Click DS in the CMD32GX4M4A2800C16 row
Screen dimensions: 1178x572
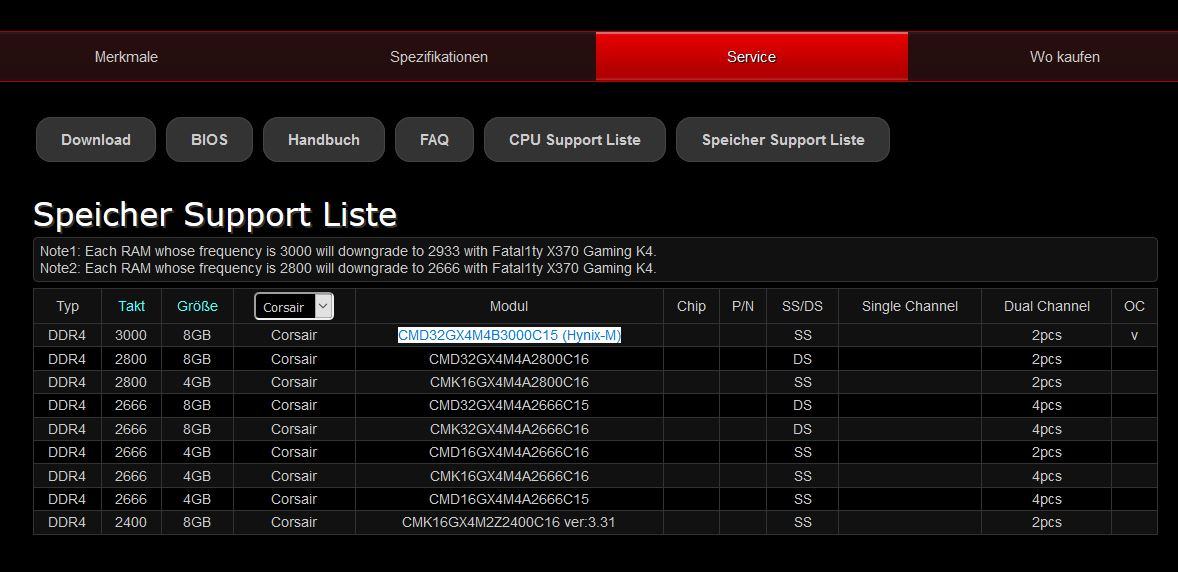[x=802, y=359]
